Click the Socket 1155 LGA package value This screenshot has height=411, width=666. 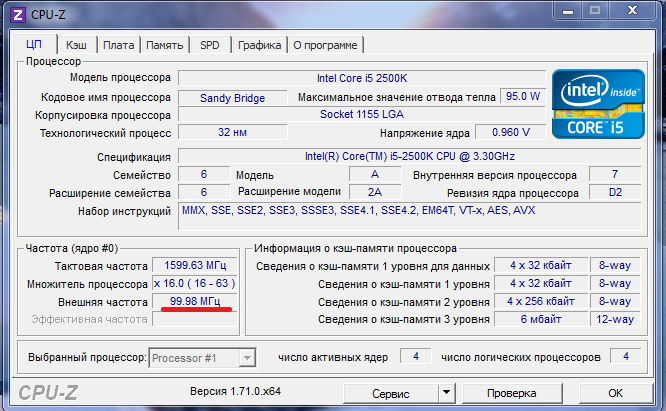(x=362, y=114)
